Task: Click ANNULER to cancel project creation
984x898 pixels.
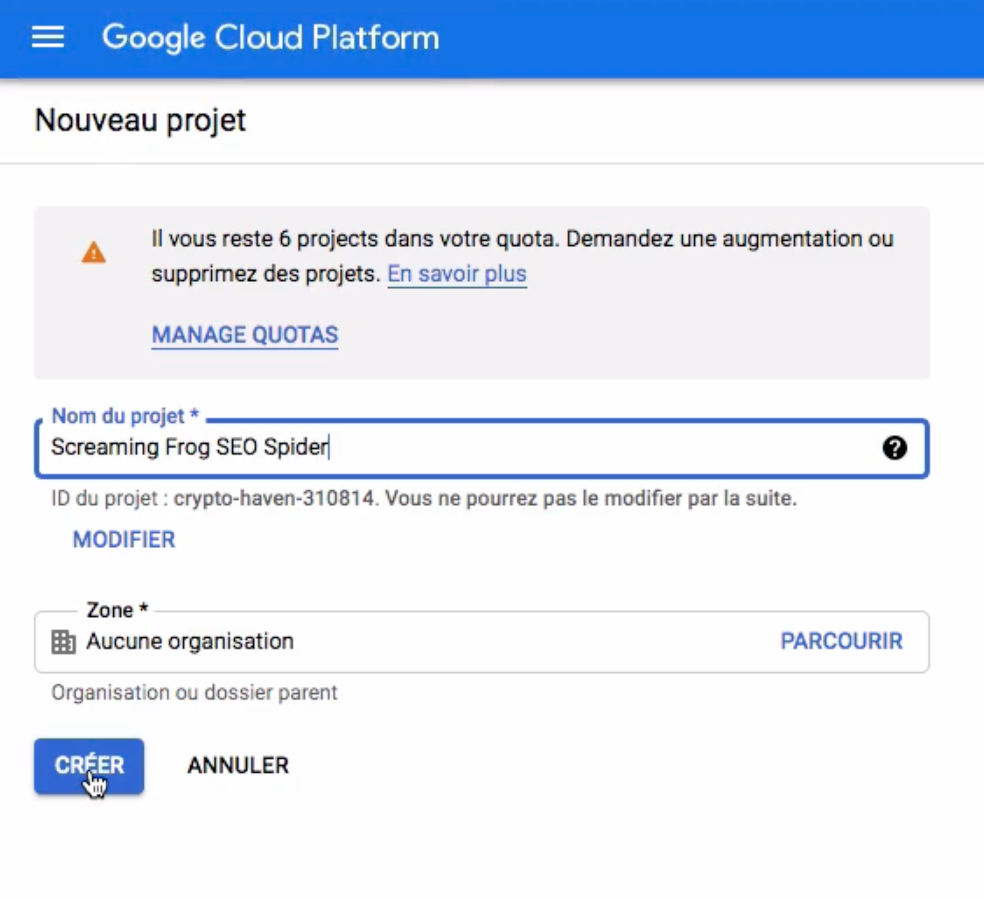Action: click(x=238, y=766)
